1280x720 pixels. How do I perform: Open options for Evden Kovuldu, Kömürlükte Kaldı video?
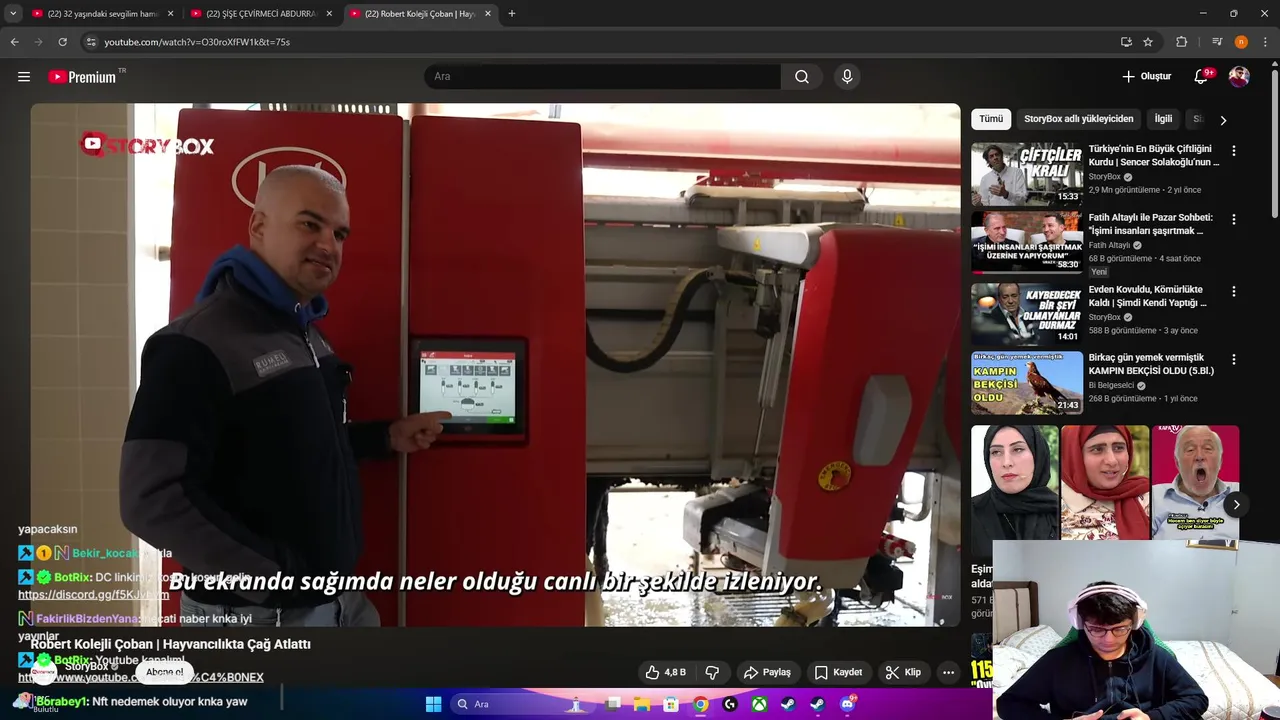click(1234, 291)
